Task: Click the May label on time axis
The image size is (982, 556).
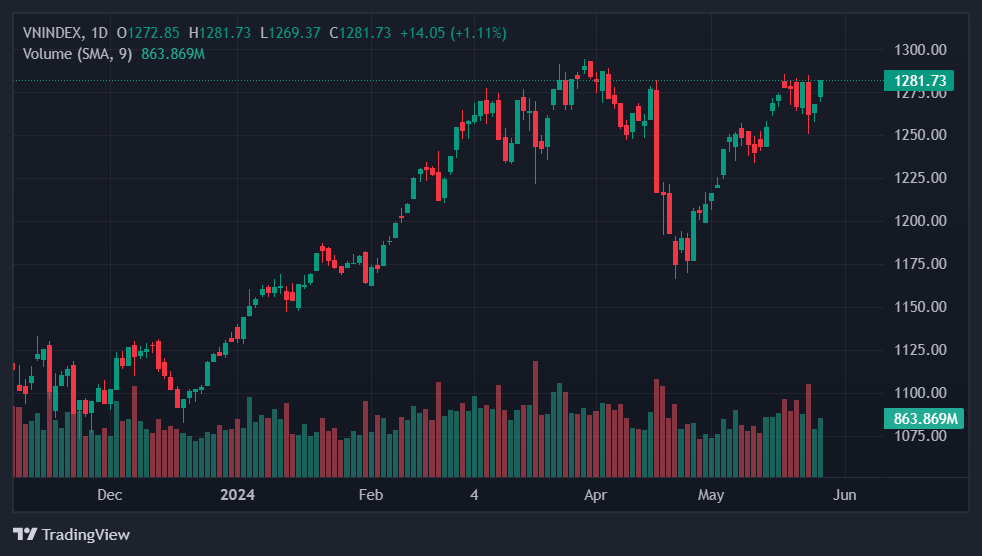Action: [711, 495]
